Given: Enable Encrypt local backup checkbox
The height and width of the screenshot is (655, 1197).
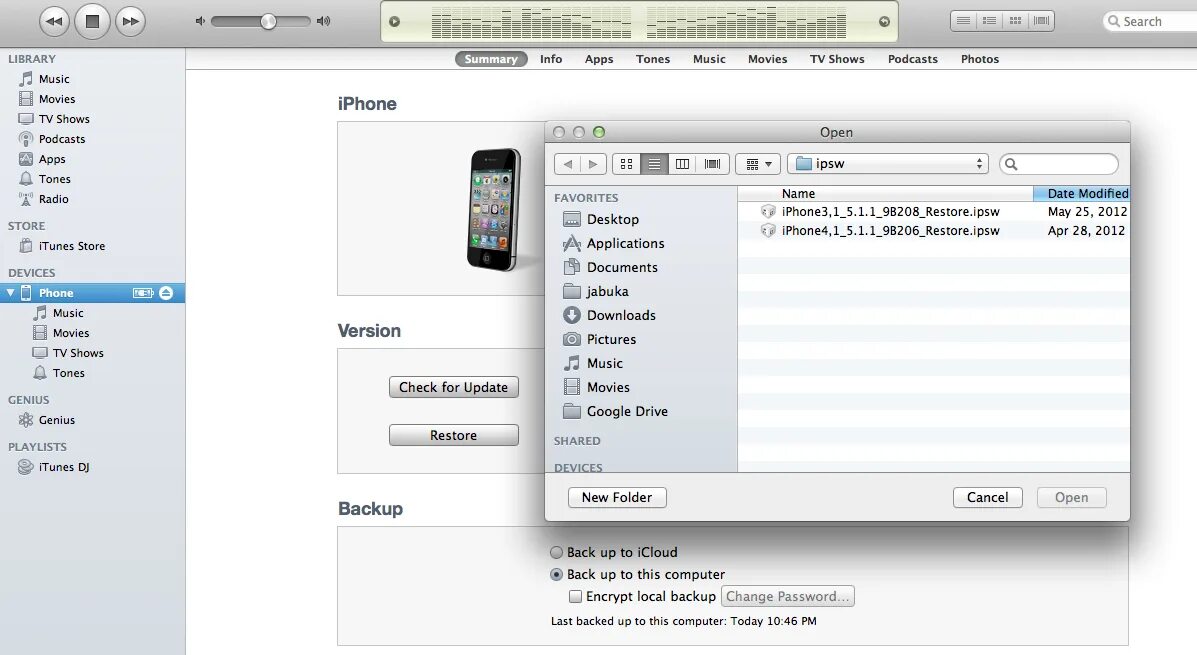Looking at the screenshot, I should 576,596.
